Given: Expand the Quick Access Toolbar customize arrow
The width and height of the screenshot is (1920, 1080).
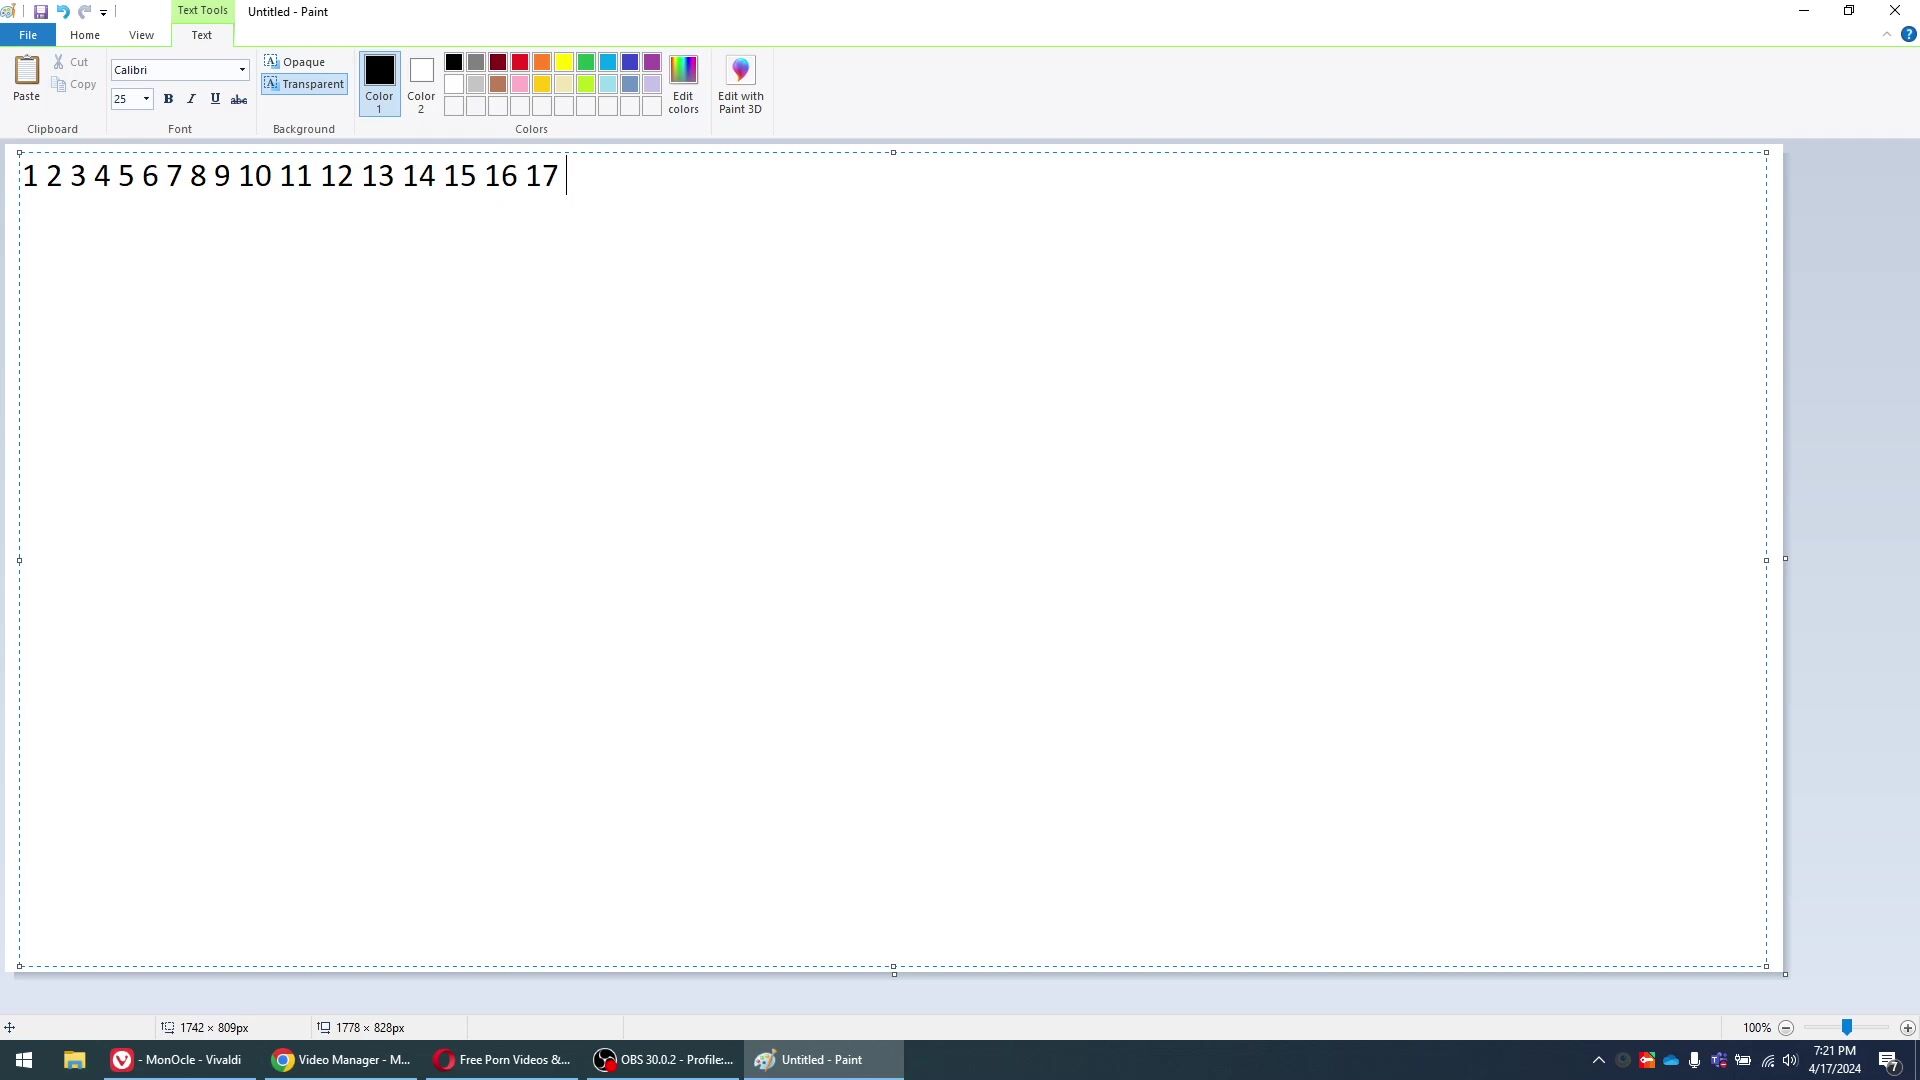Looking at the screenshot, I should [x=103, y=13].
